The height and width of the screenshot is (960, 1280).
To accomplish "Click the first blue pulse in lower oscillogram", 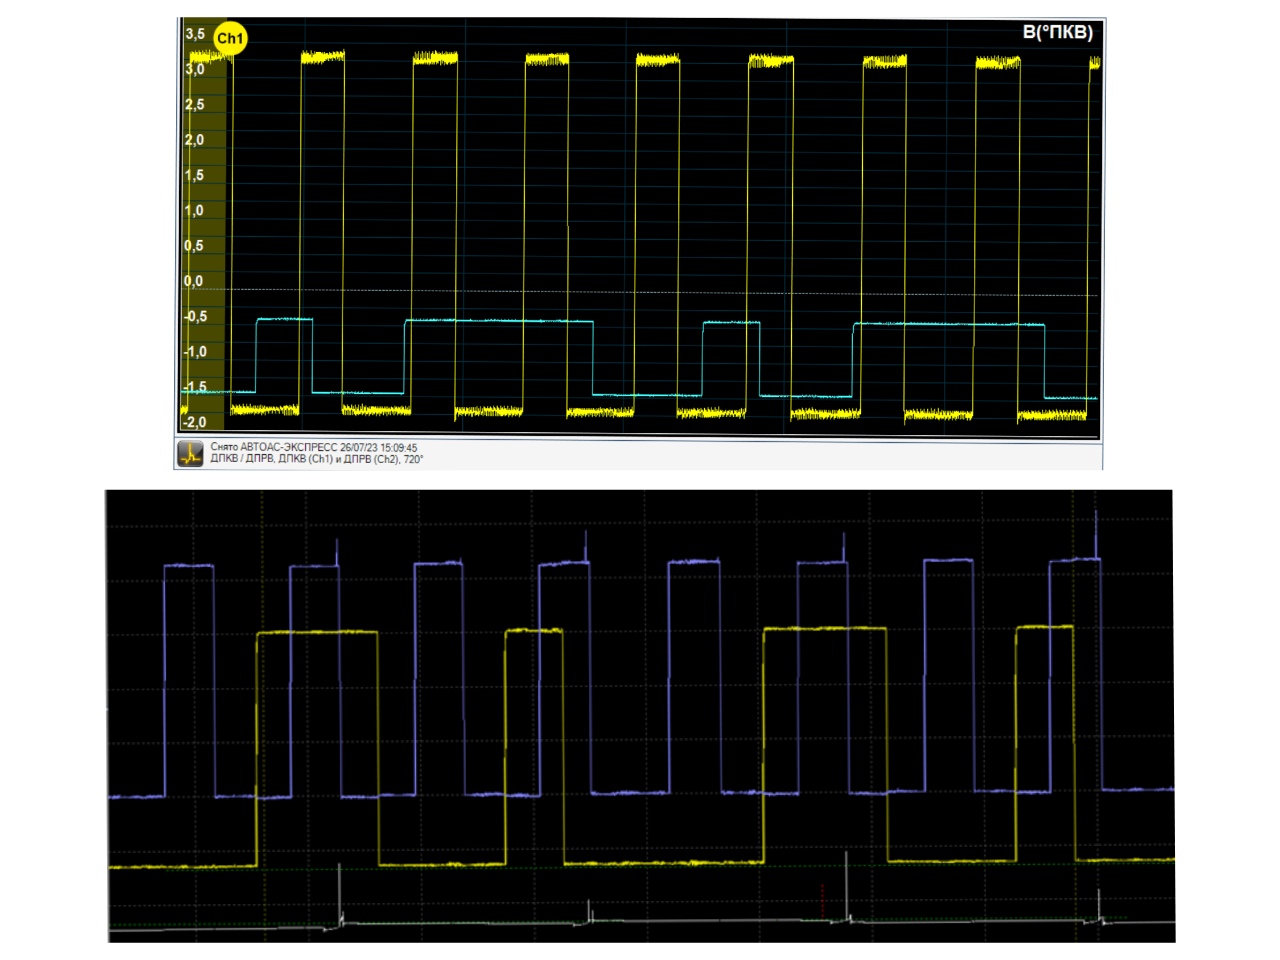I will [189, 566].
